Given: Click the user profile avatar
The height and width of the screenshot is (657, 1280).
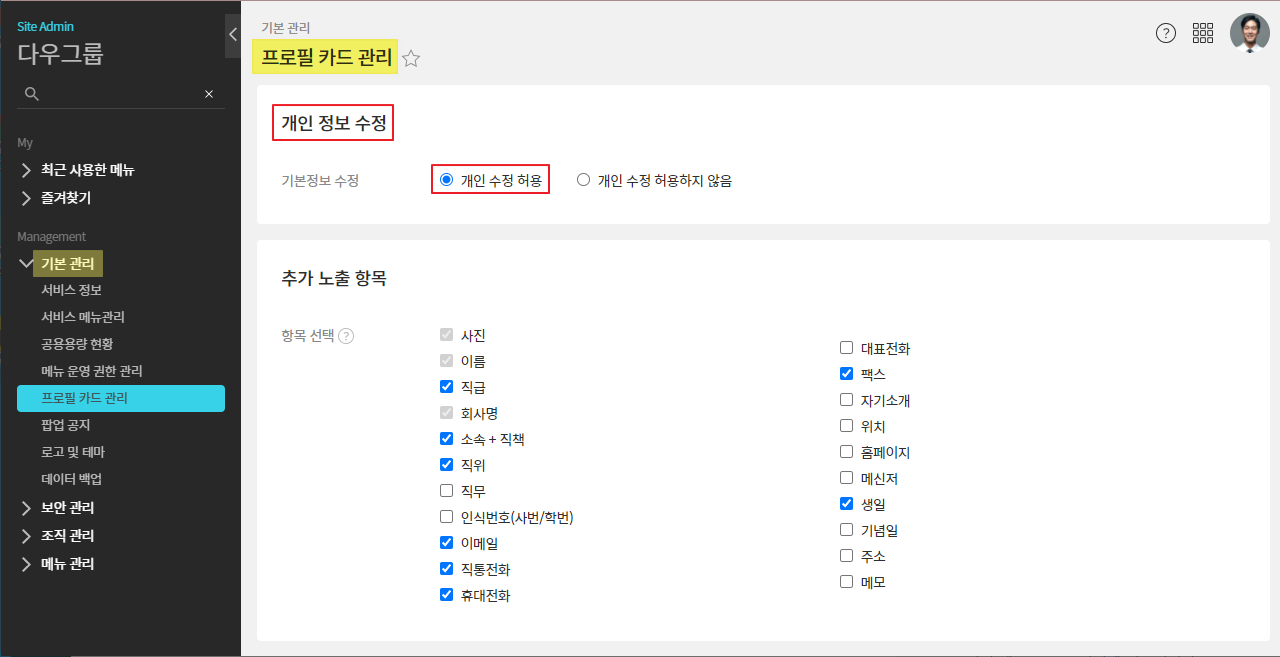Looking at the screenshot, I should (x=1249, y=33).
